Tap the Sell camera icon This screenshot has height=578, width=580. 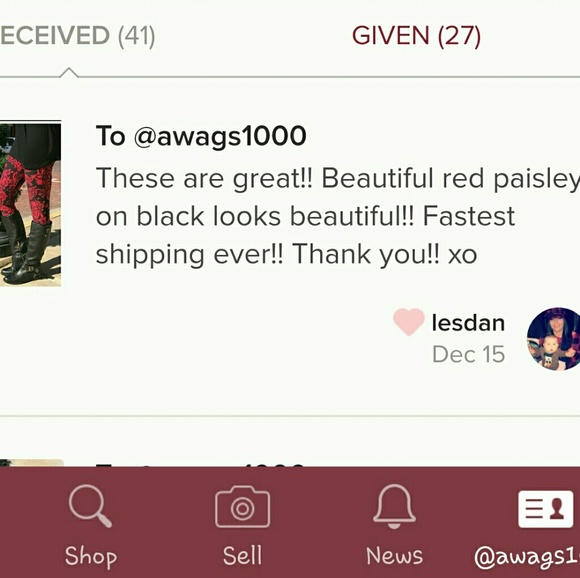point(243,507)
